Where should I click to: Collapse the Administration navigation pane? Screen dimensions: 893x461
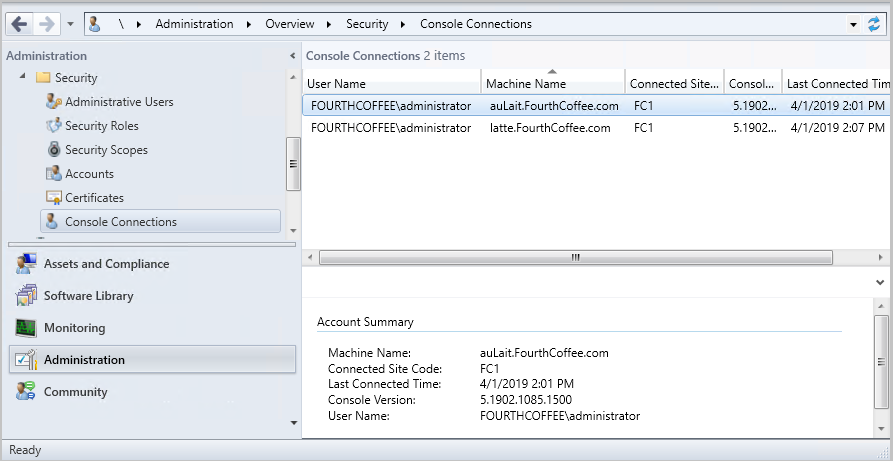point(292,56)
